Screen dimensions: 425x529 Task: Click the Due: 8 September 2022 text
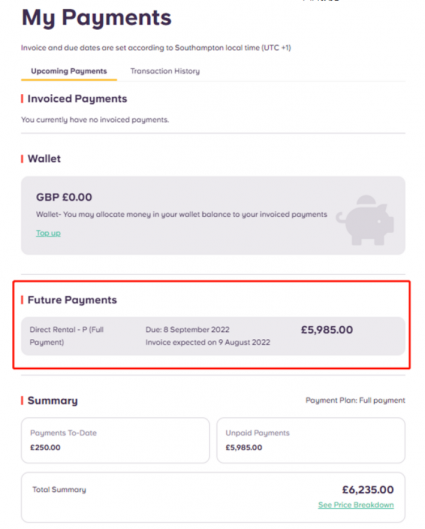187,329
